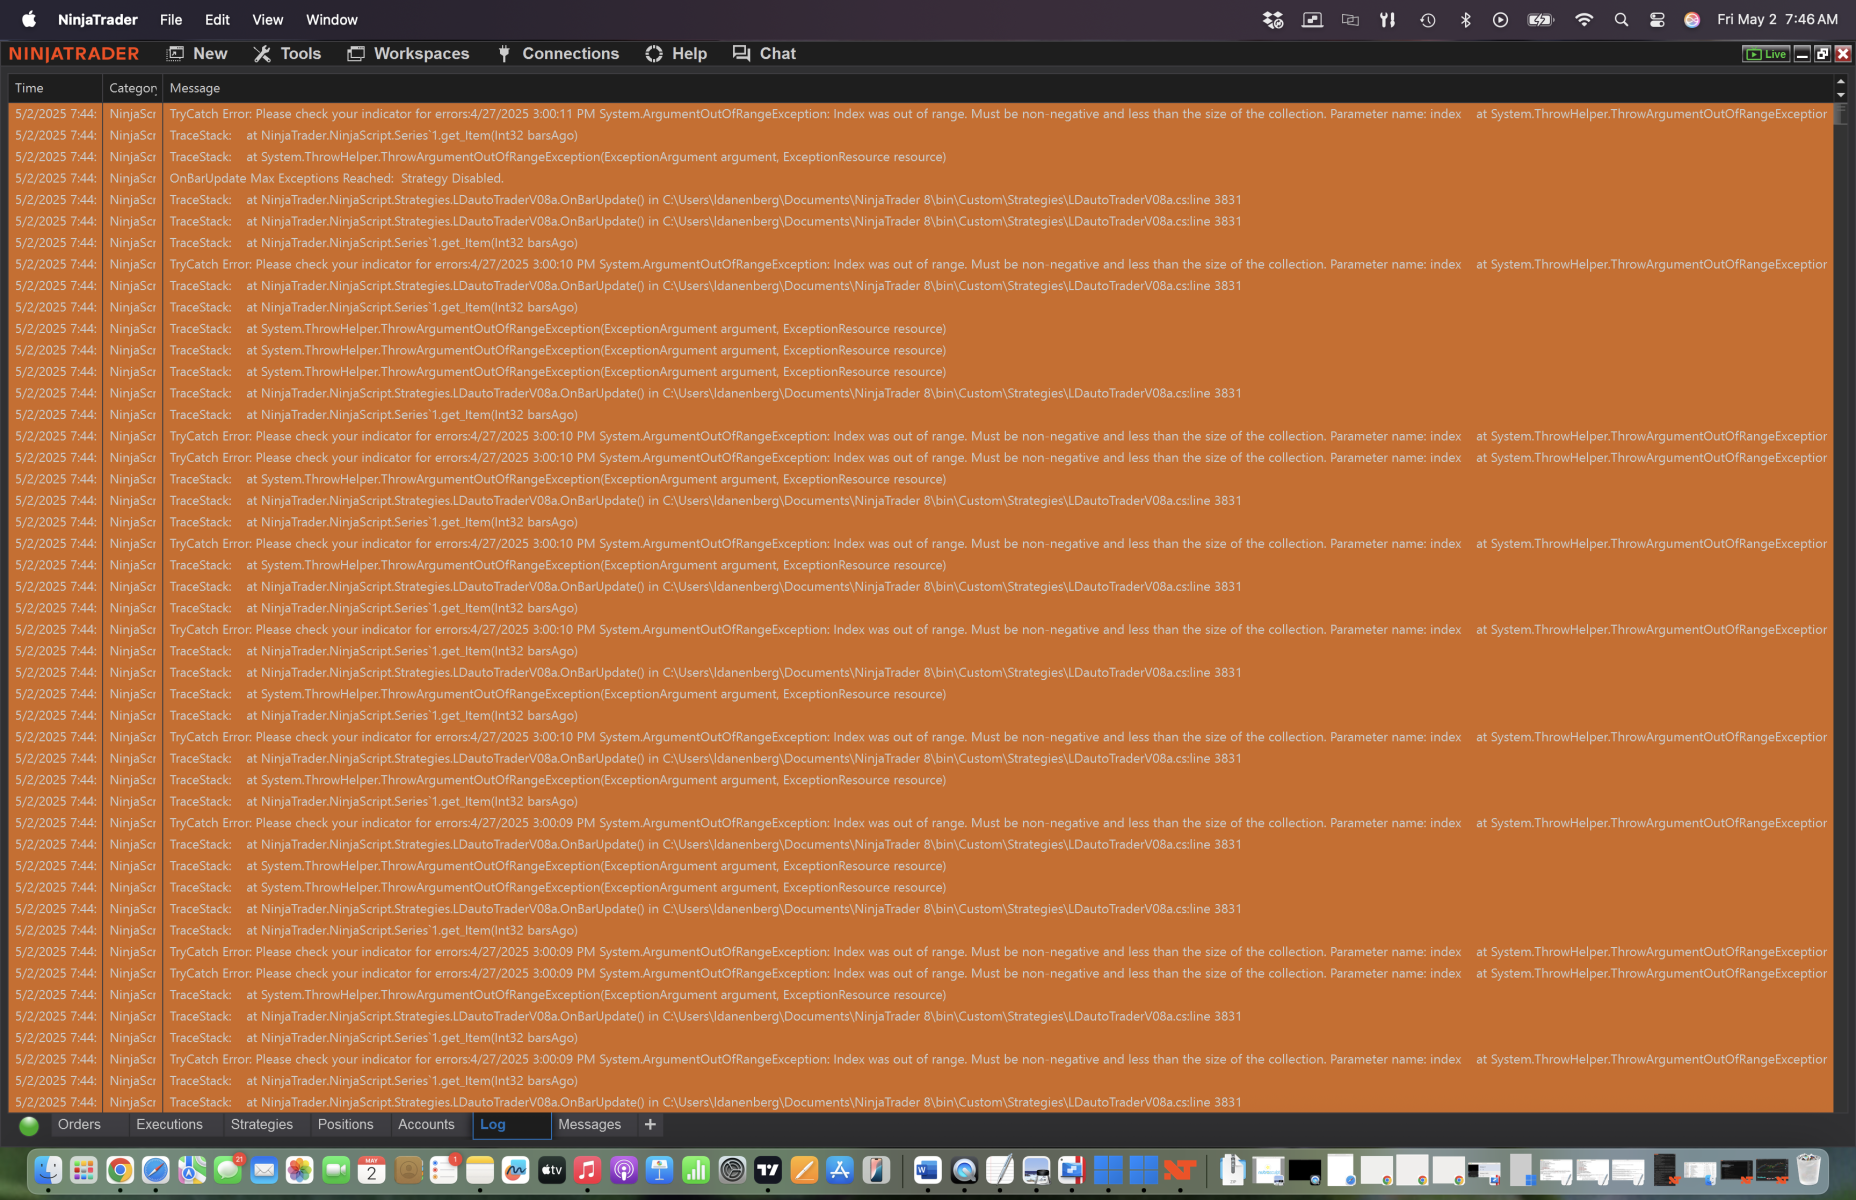Open the NinjaTrader app menu
The height and width of the screenshot is (1200, 1856).
(x=97, y=19)
